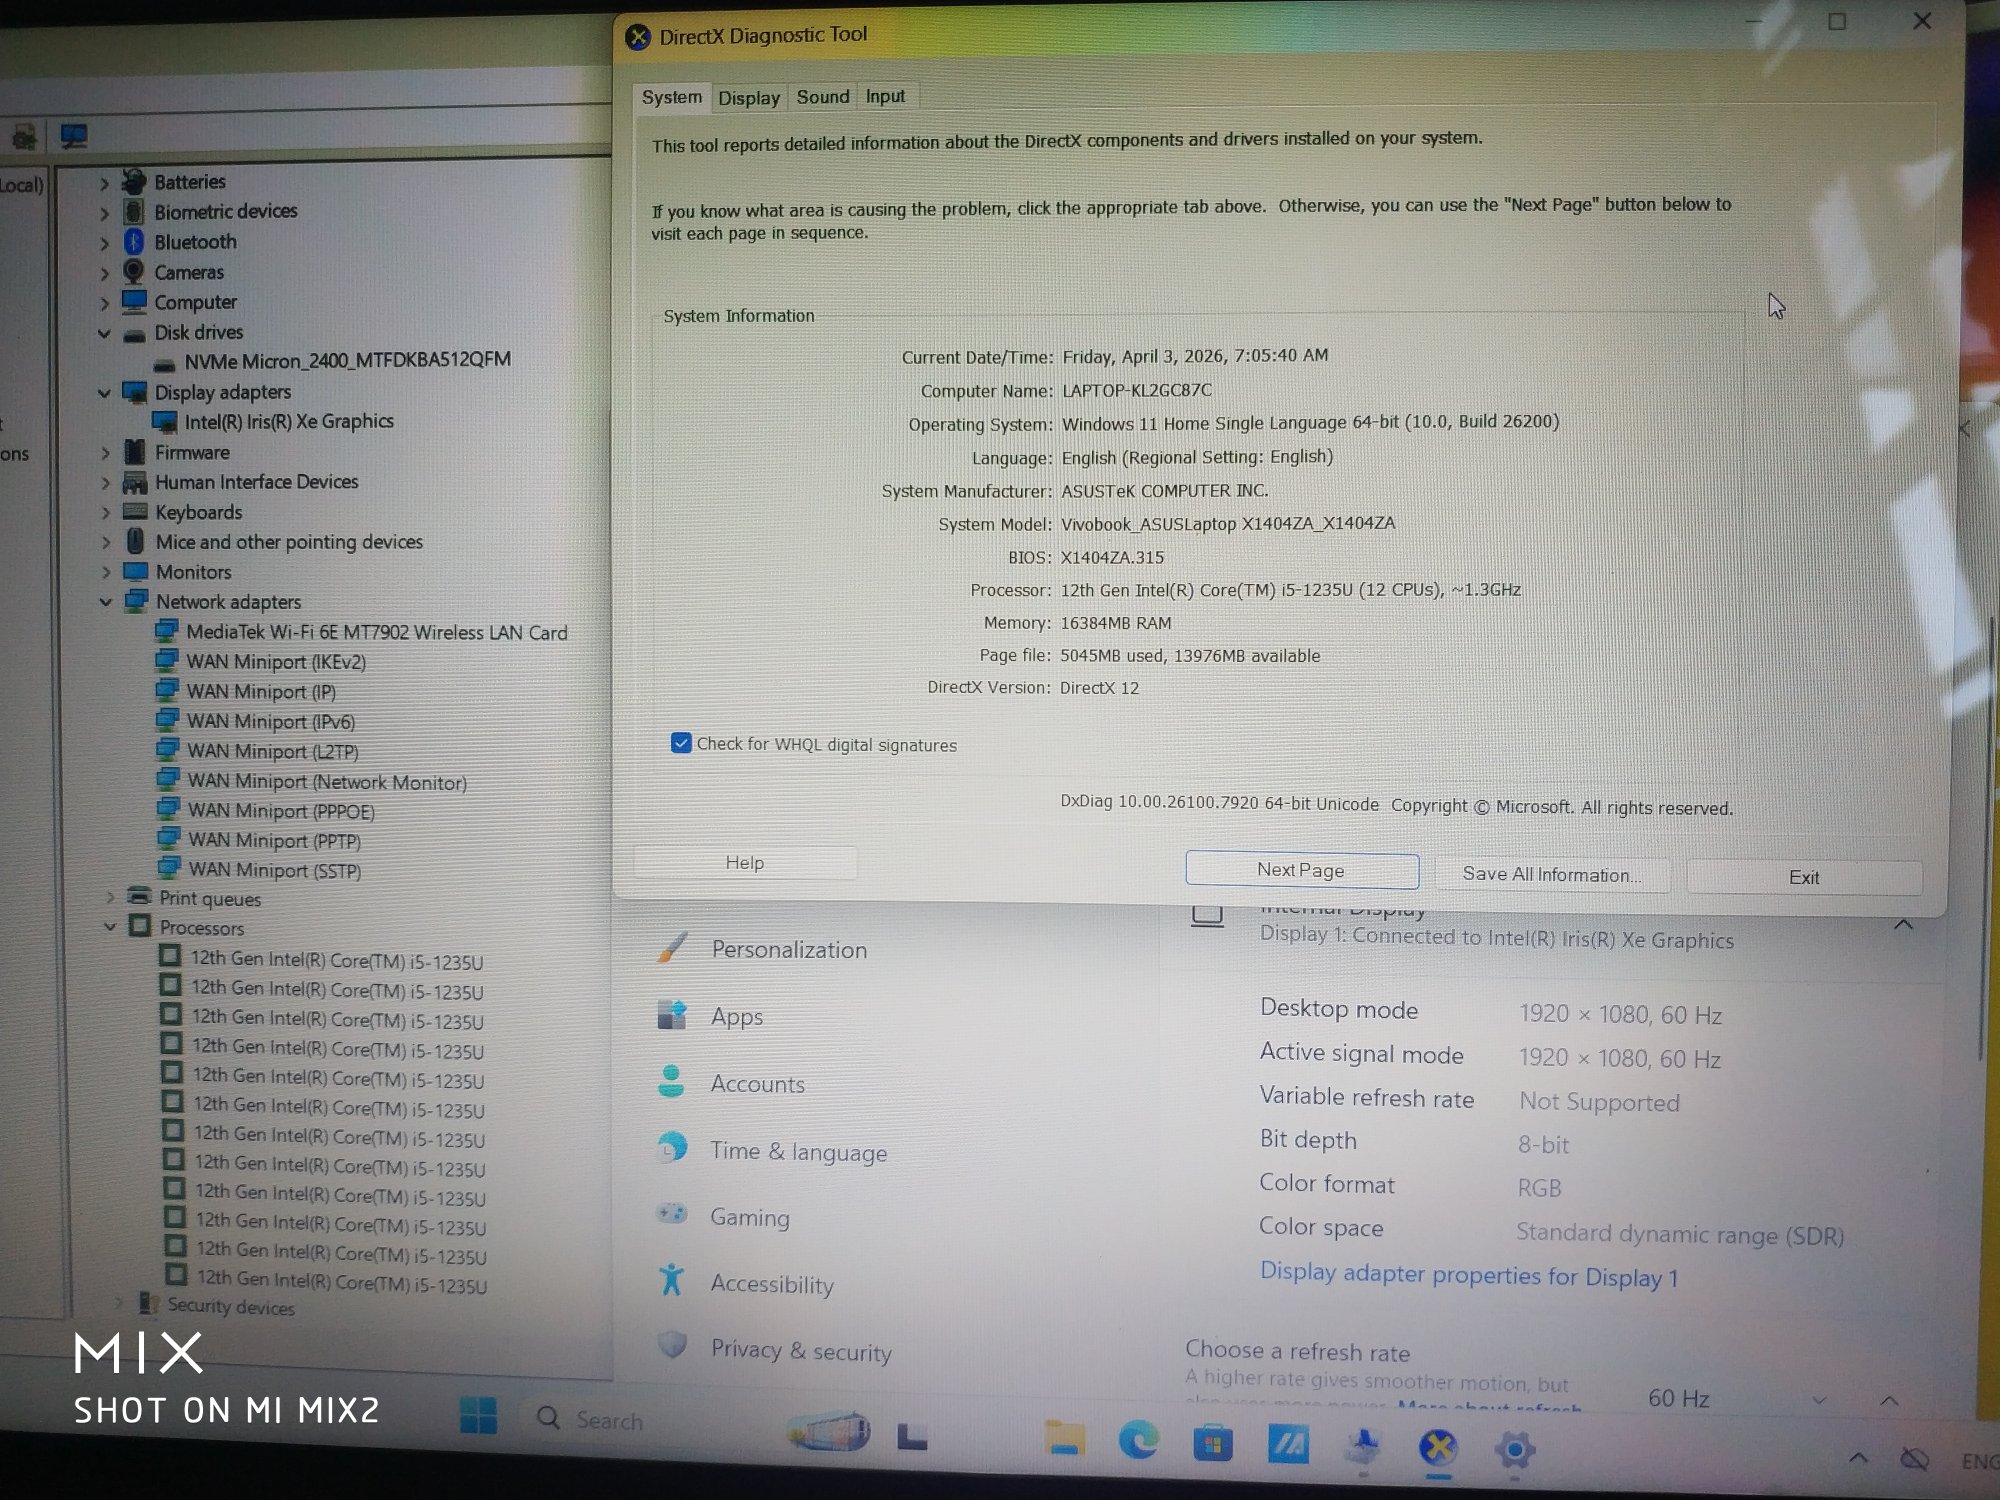Click the scan for hardware changes toolbar icon
The height and width of the screenshot is (1500, 2000).
[x=73, y=136]
